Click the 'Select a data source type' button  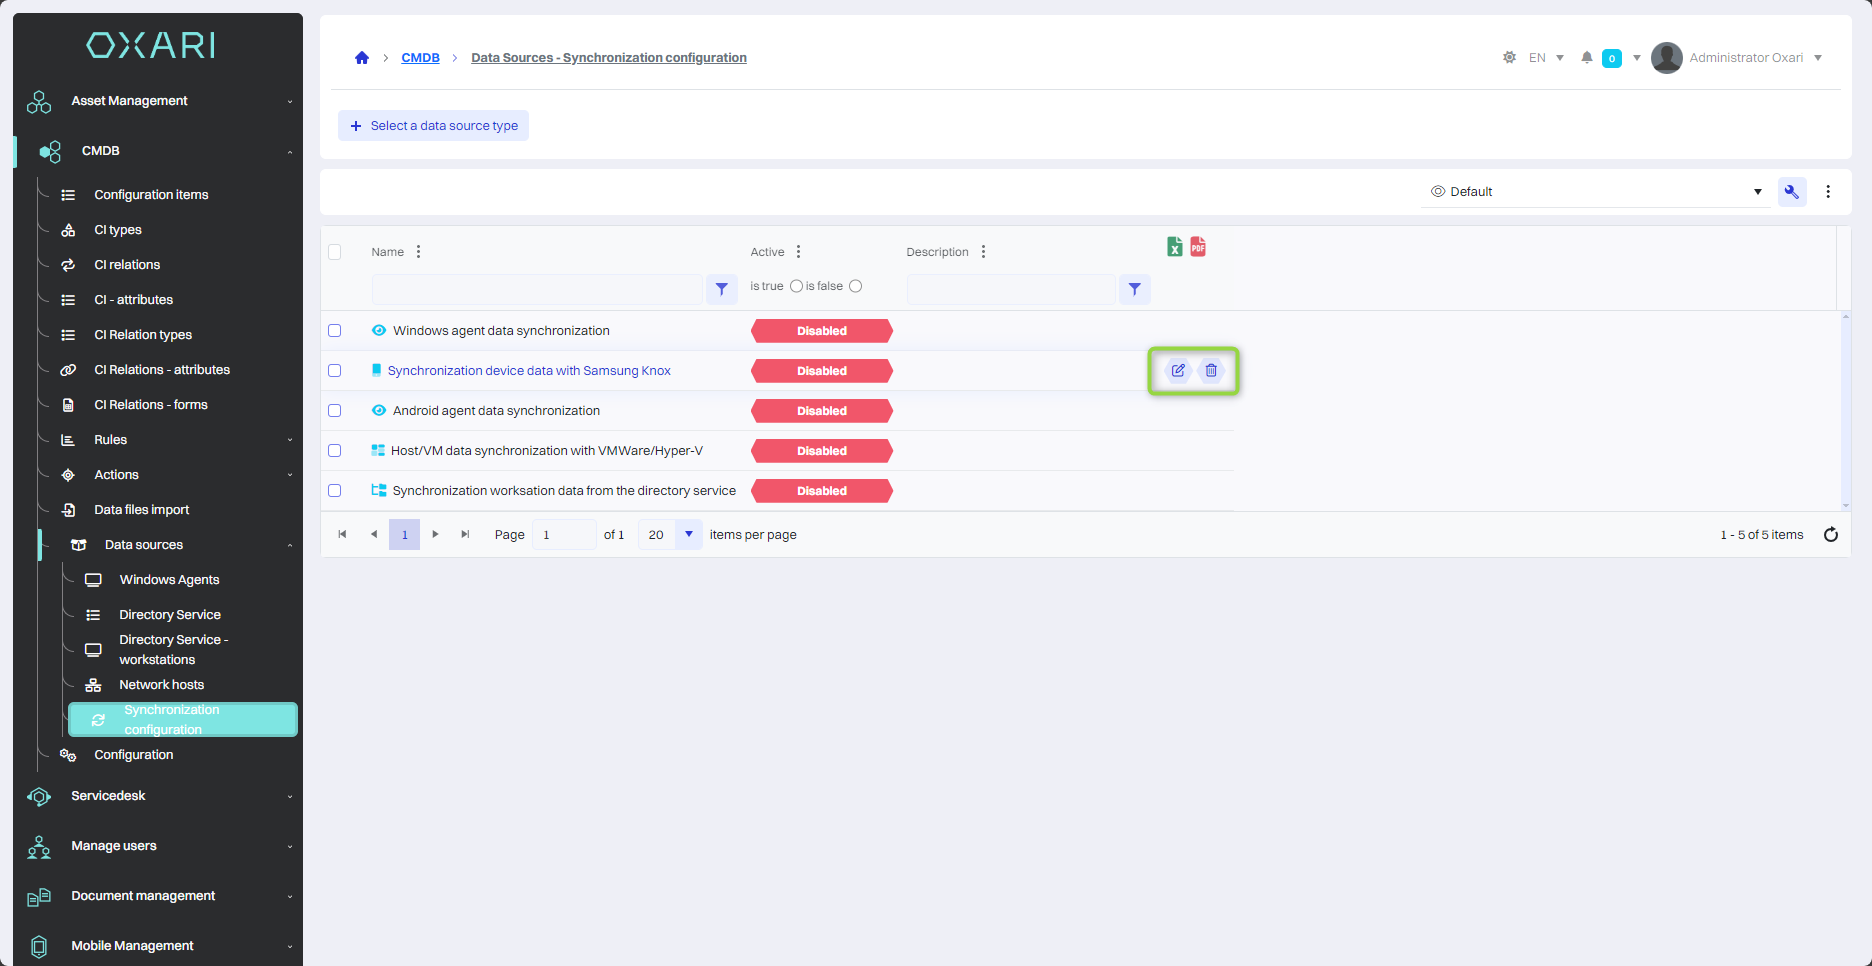pos(434,126)
